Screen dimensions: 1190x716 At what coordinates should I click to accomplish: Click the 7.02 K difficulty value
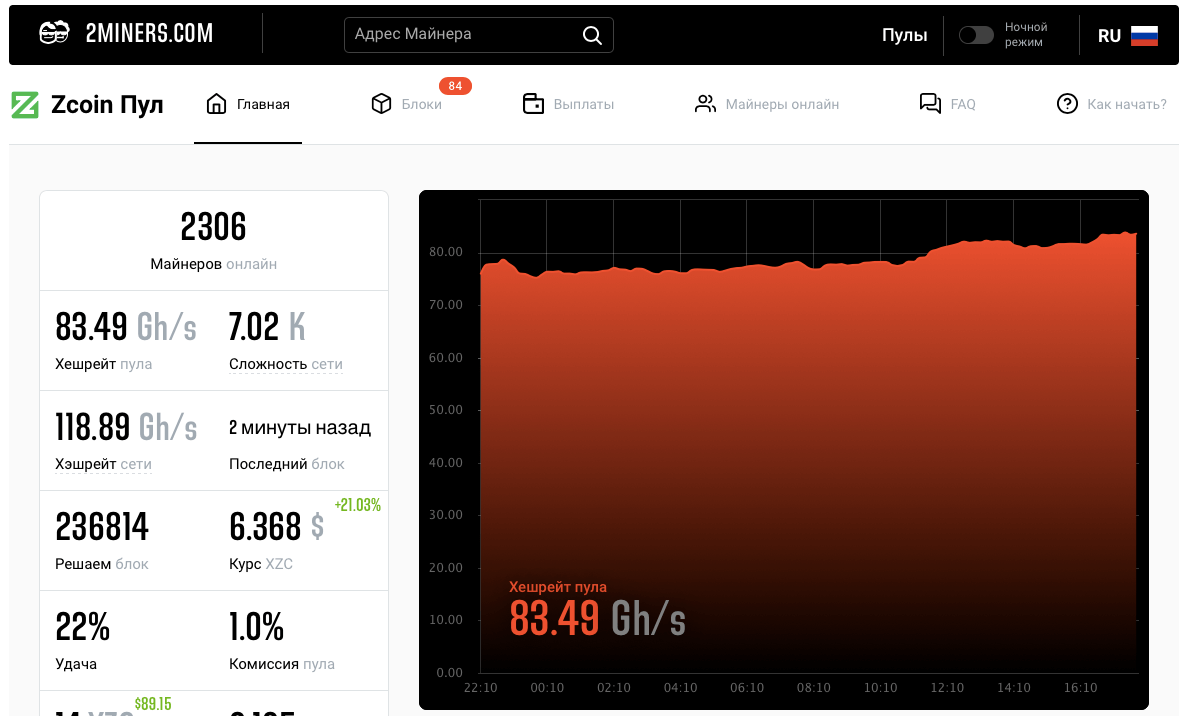tap(267, 327)
